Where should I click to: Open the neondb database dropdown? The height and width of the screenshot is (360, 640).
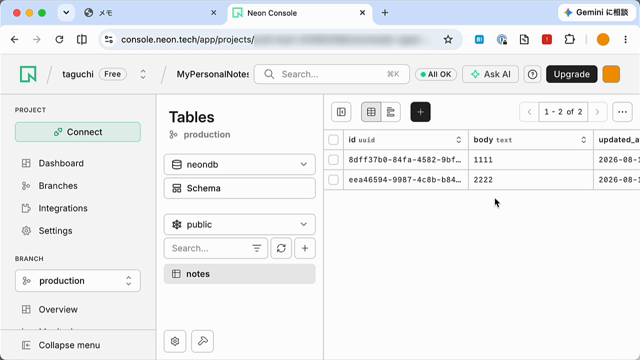pyautogui.click(x=240, y=164)
